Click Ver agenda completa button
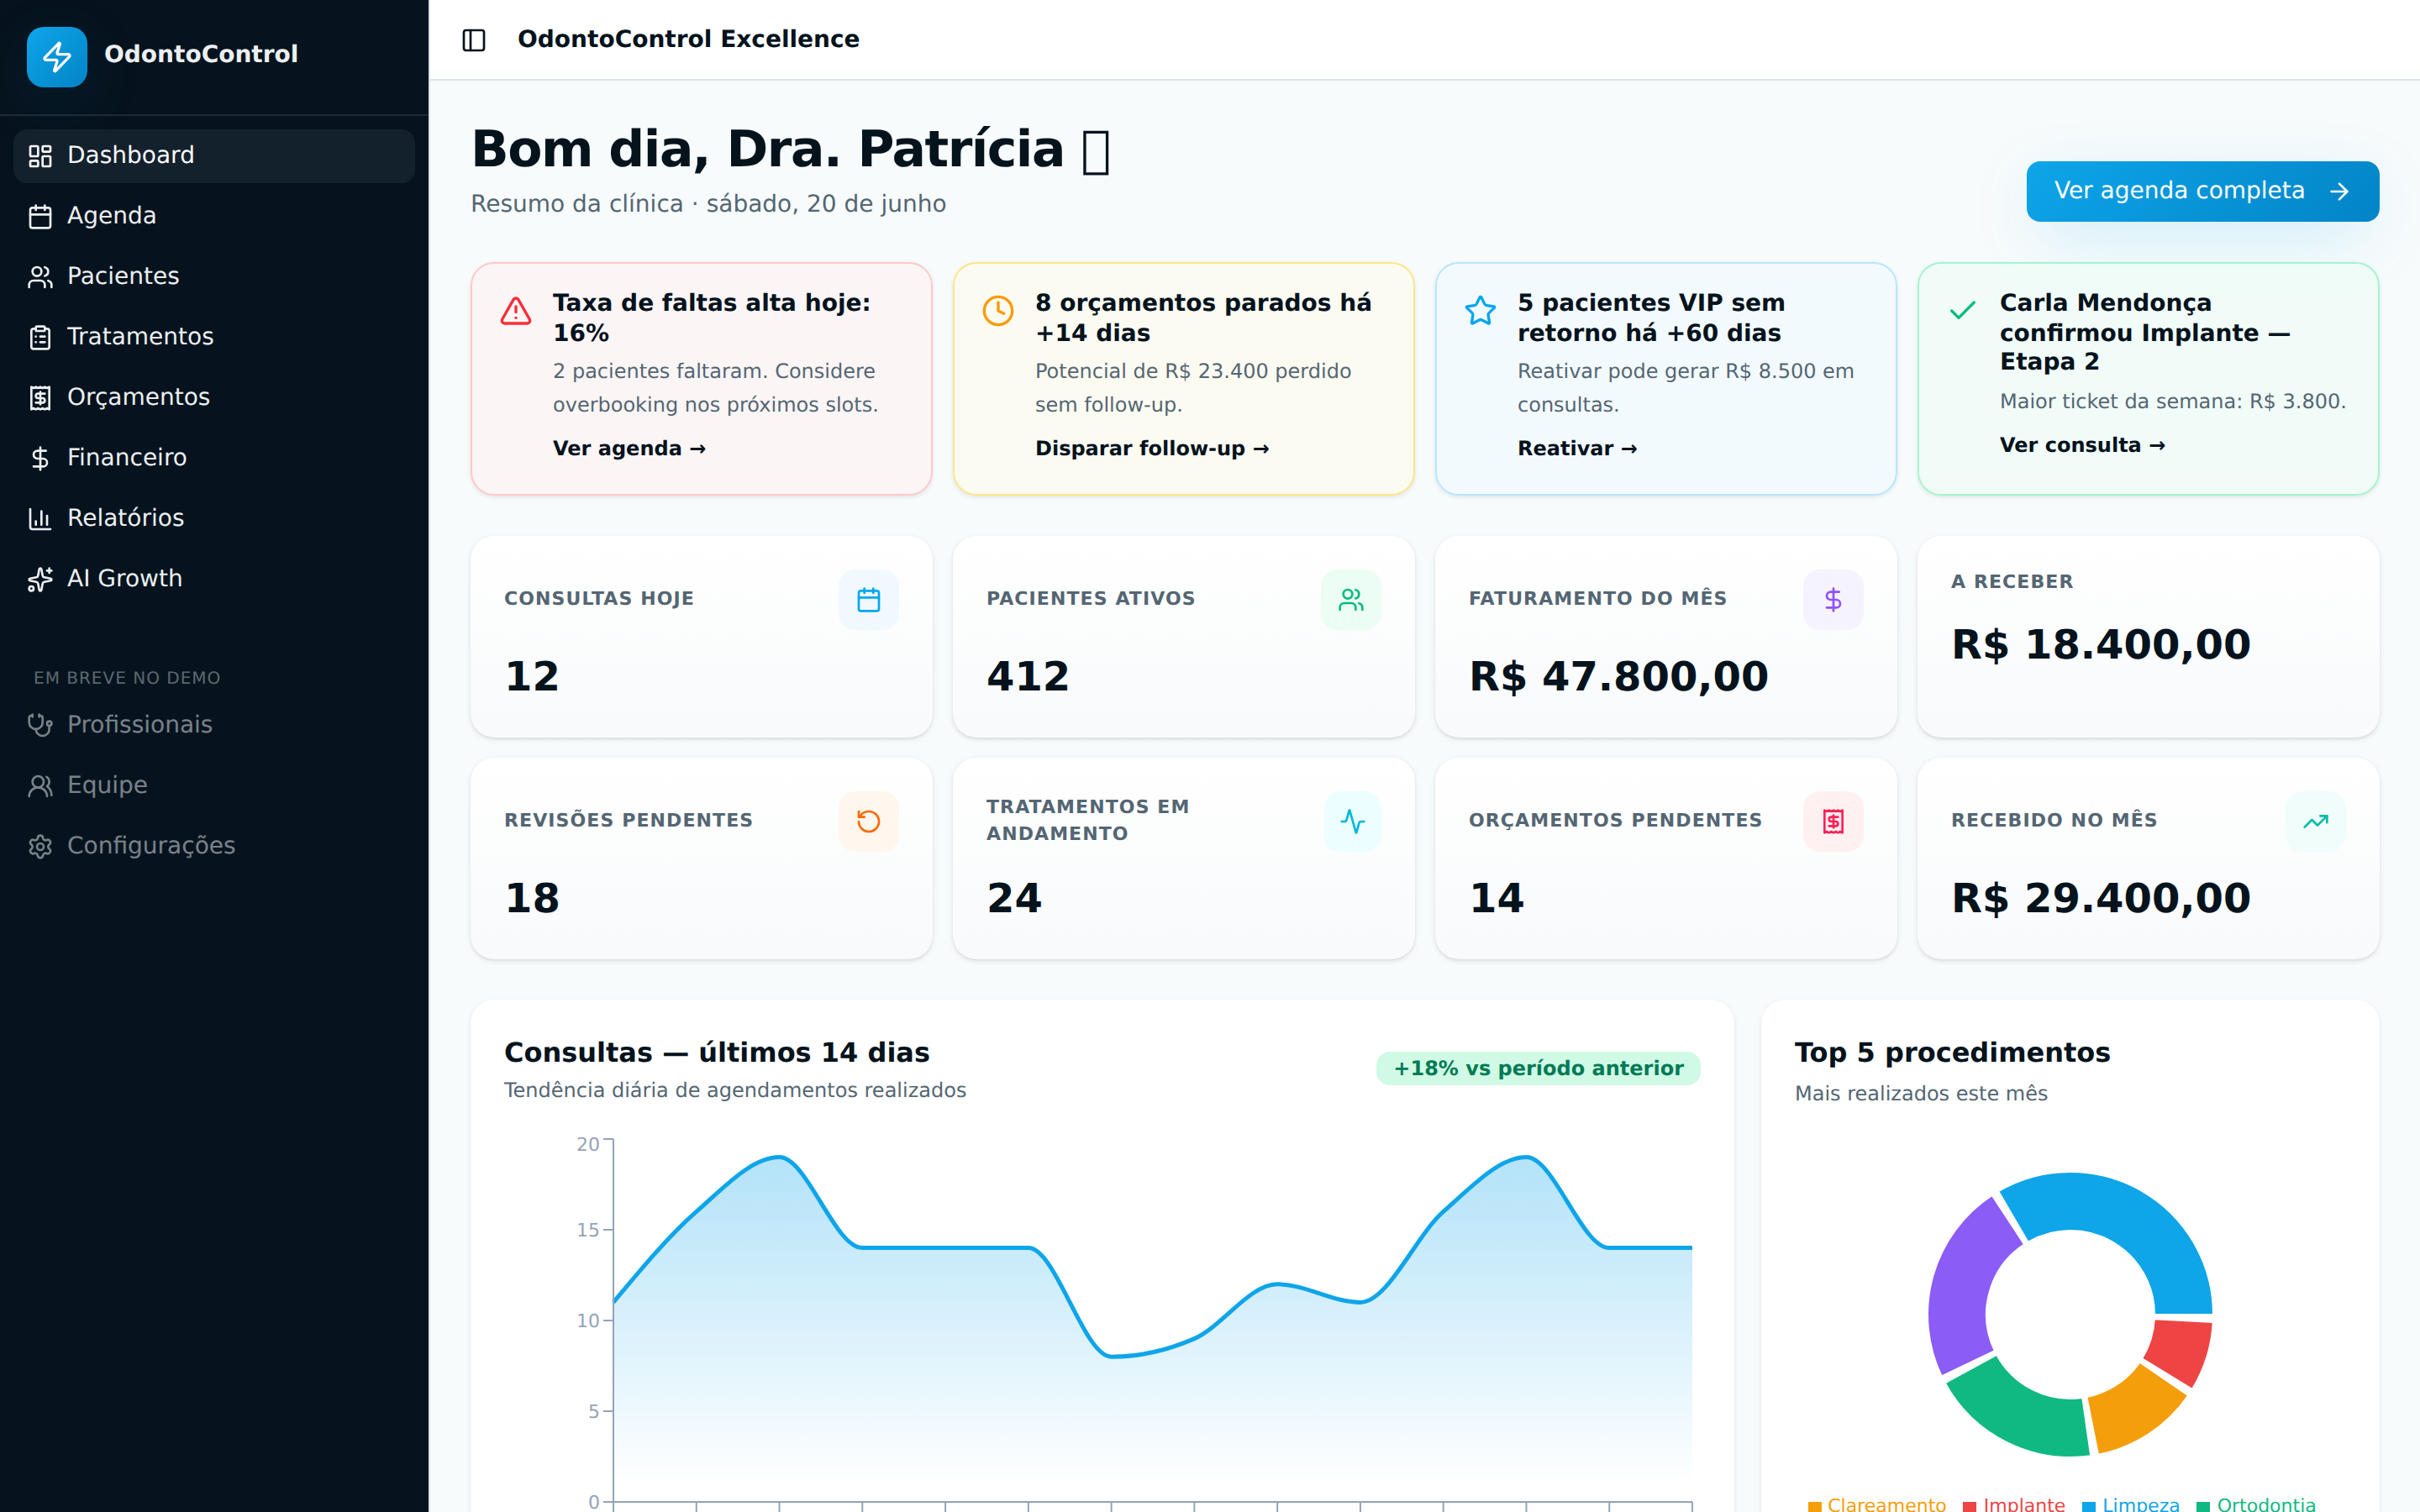2420x1512 pixels. point(2202,191)
